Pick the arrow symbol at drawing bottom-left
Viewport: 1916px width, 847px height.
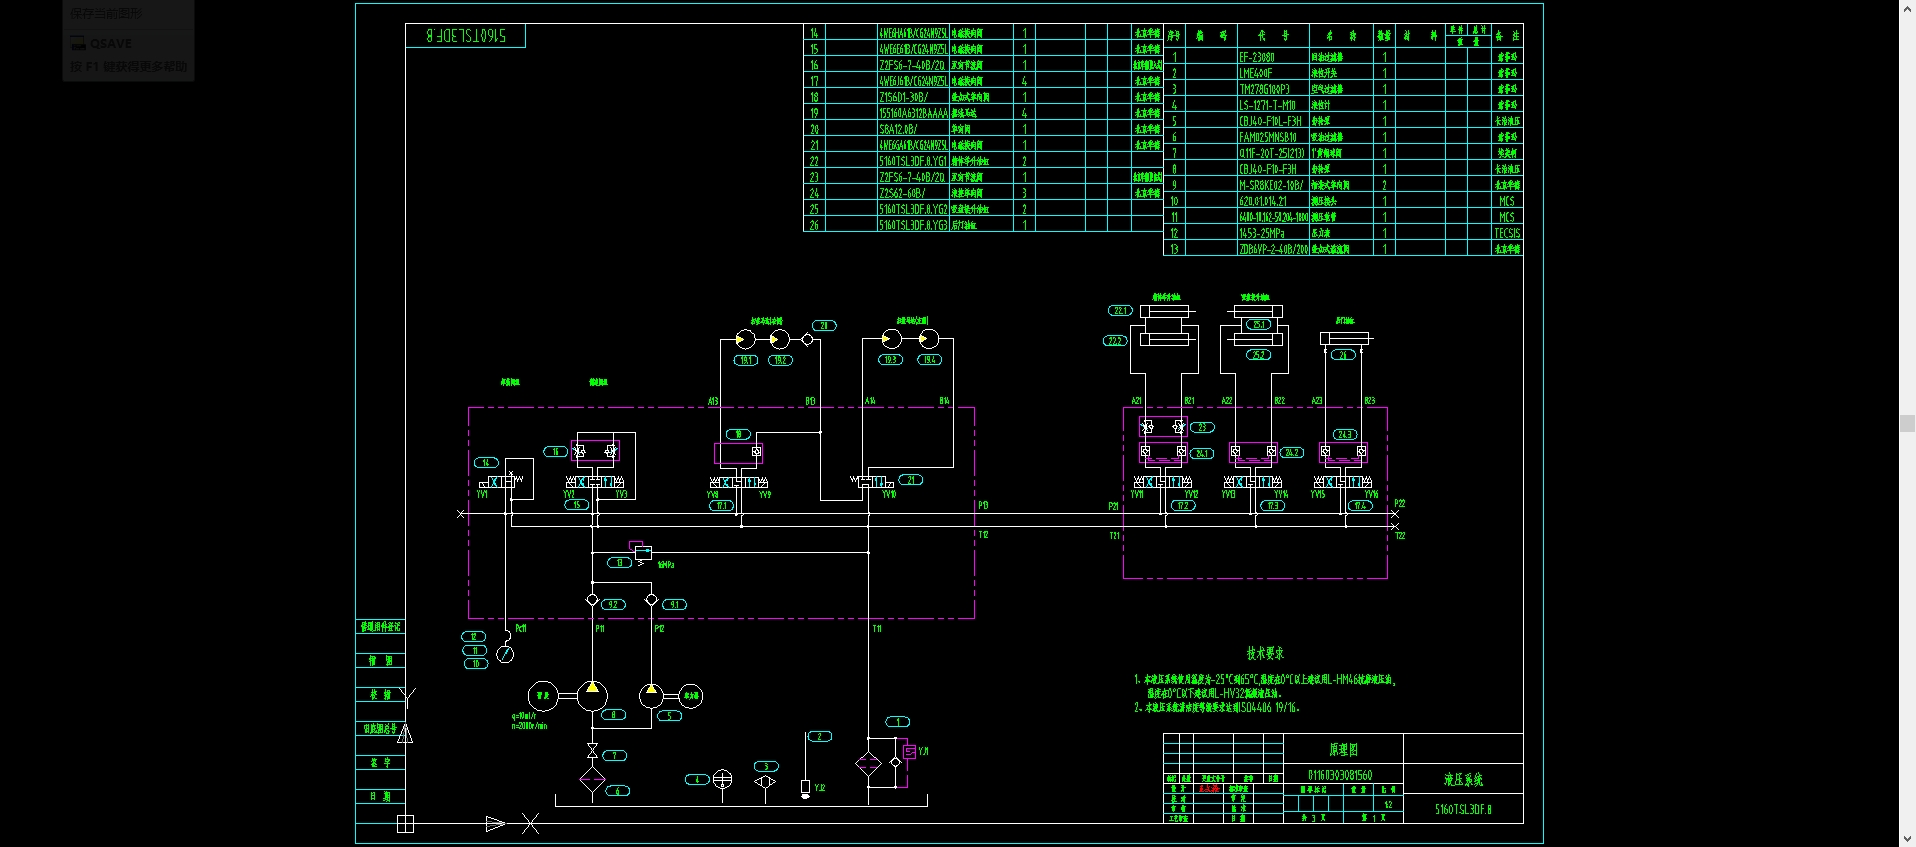(x=495, y=824)
